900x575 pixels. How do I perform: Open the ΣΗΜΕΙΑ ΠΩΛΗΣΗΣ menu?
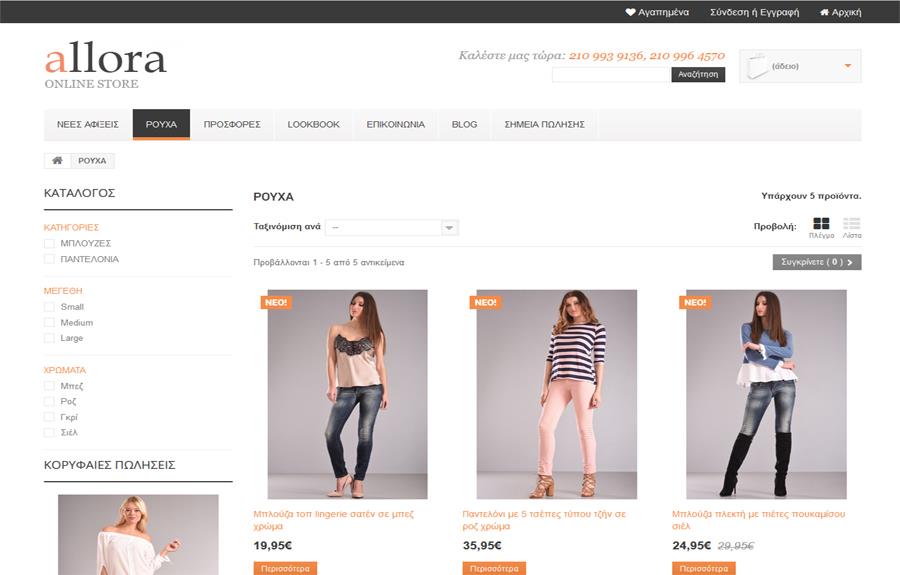(544, 125)
